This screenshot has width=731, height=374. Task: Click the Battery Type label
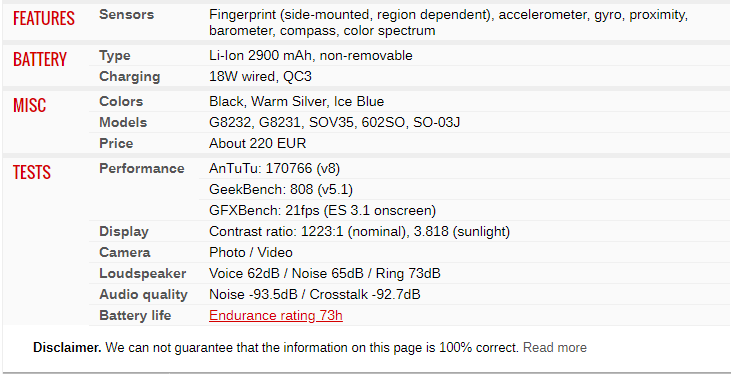(115, 56)
